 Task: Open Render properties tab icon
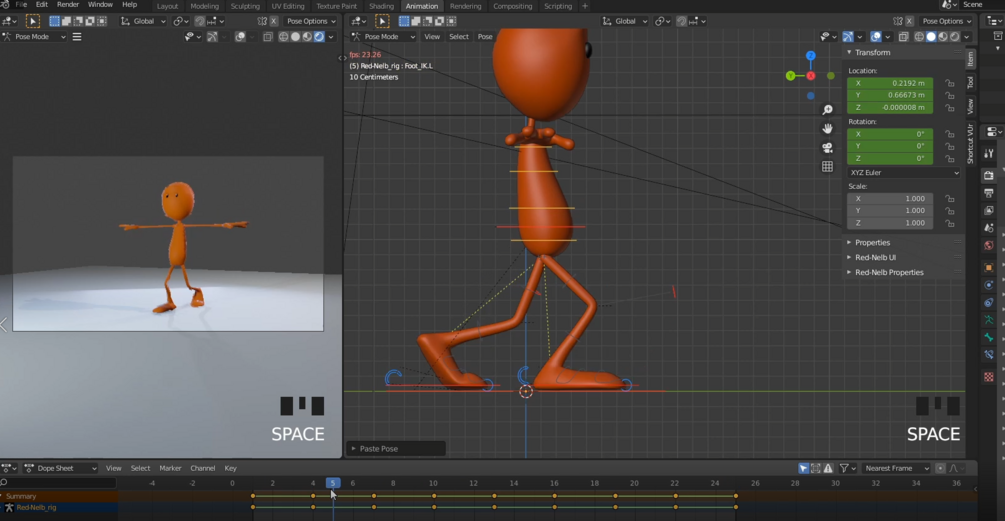(989, 176)
